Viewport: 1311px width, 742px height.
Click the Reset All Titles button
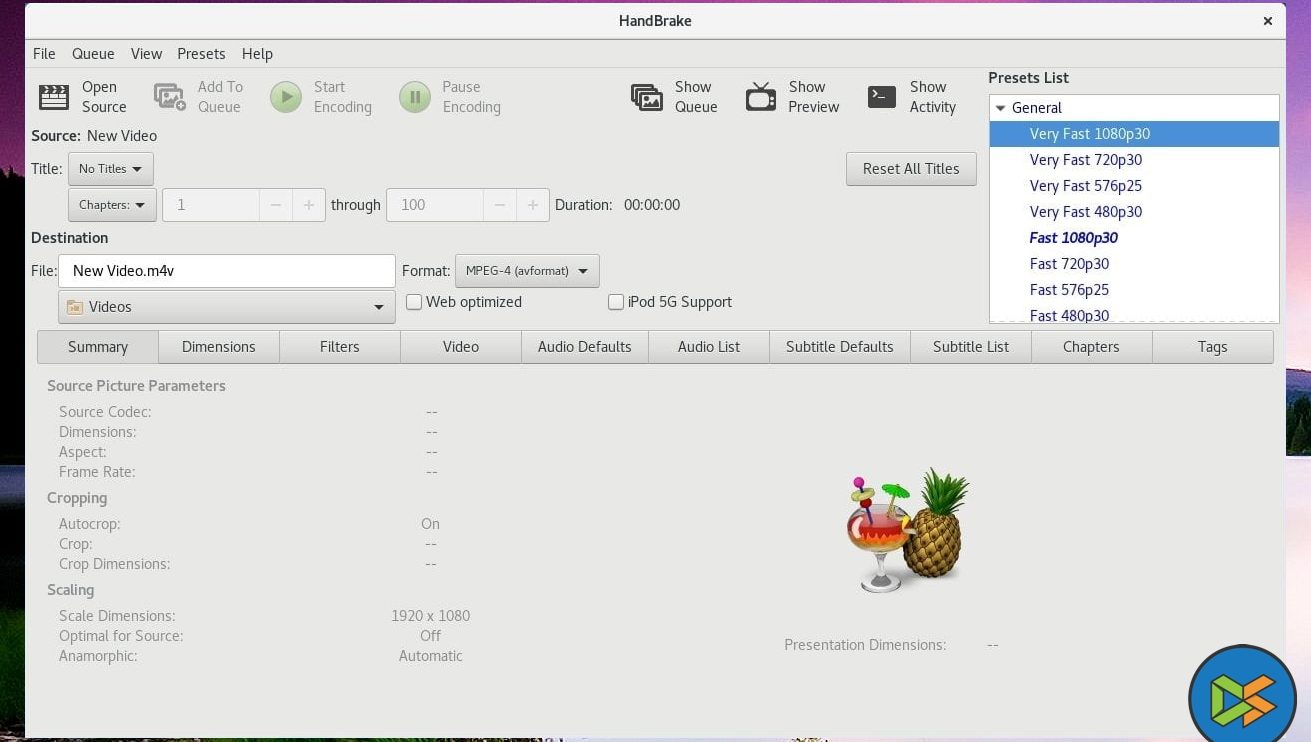(x=911, y=169)
